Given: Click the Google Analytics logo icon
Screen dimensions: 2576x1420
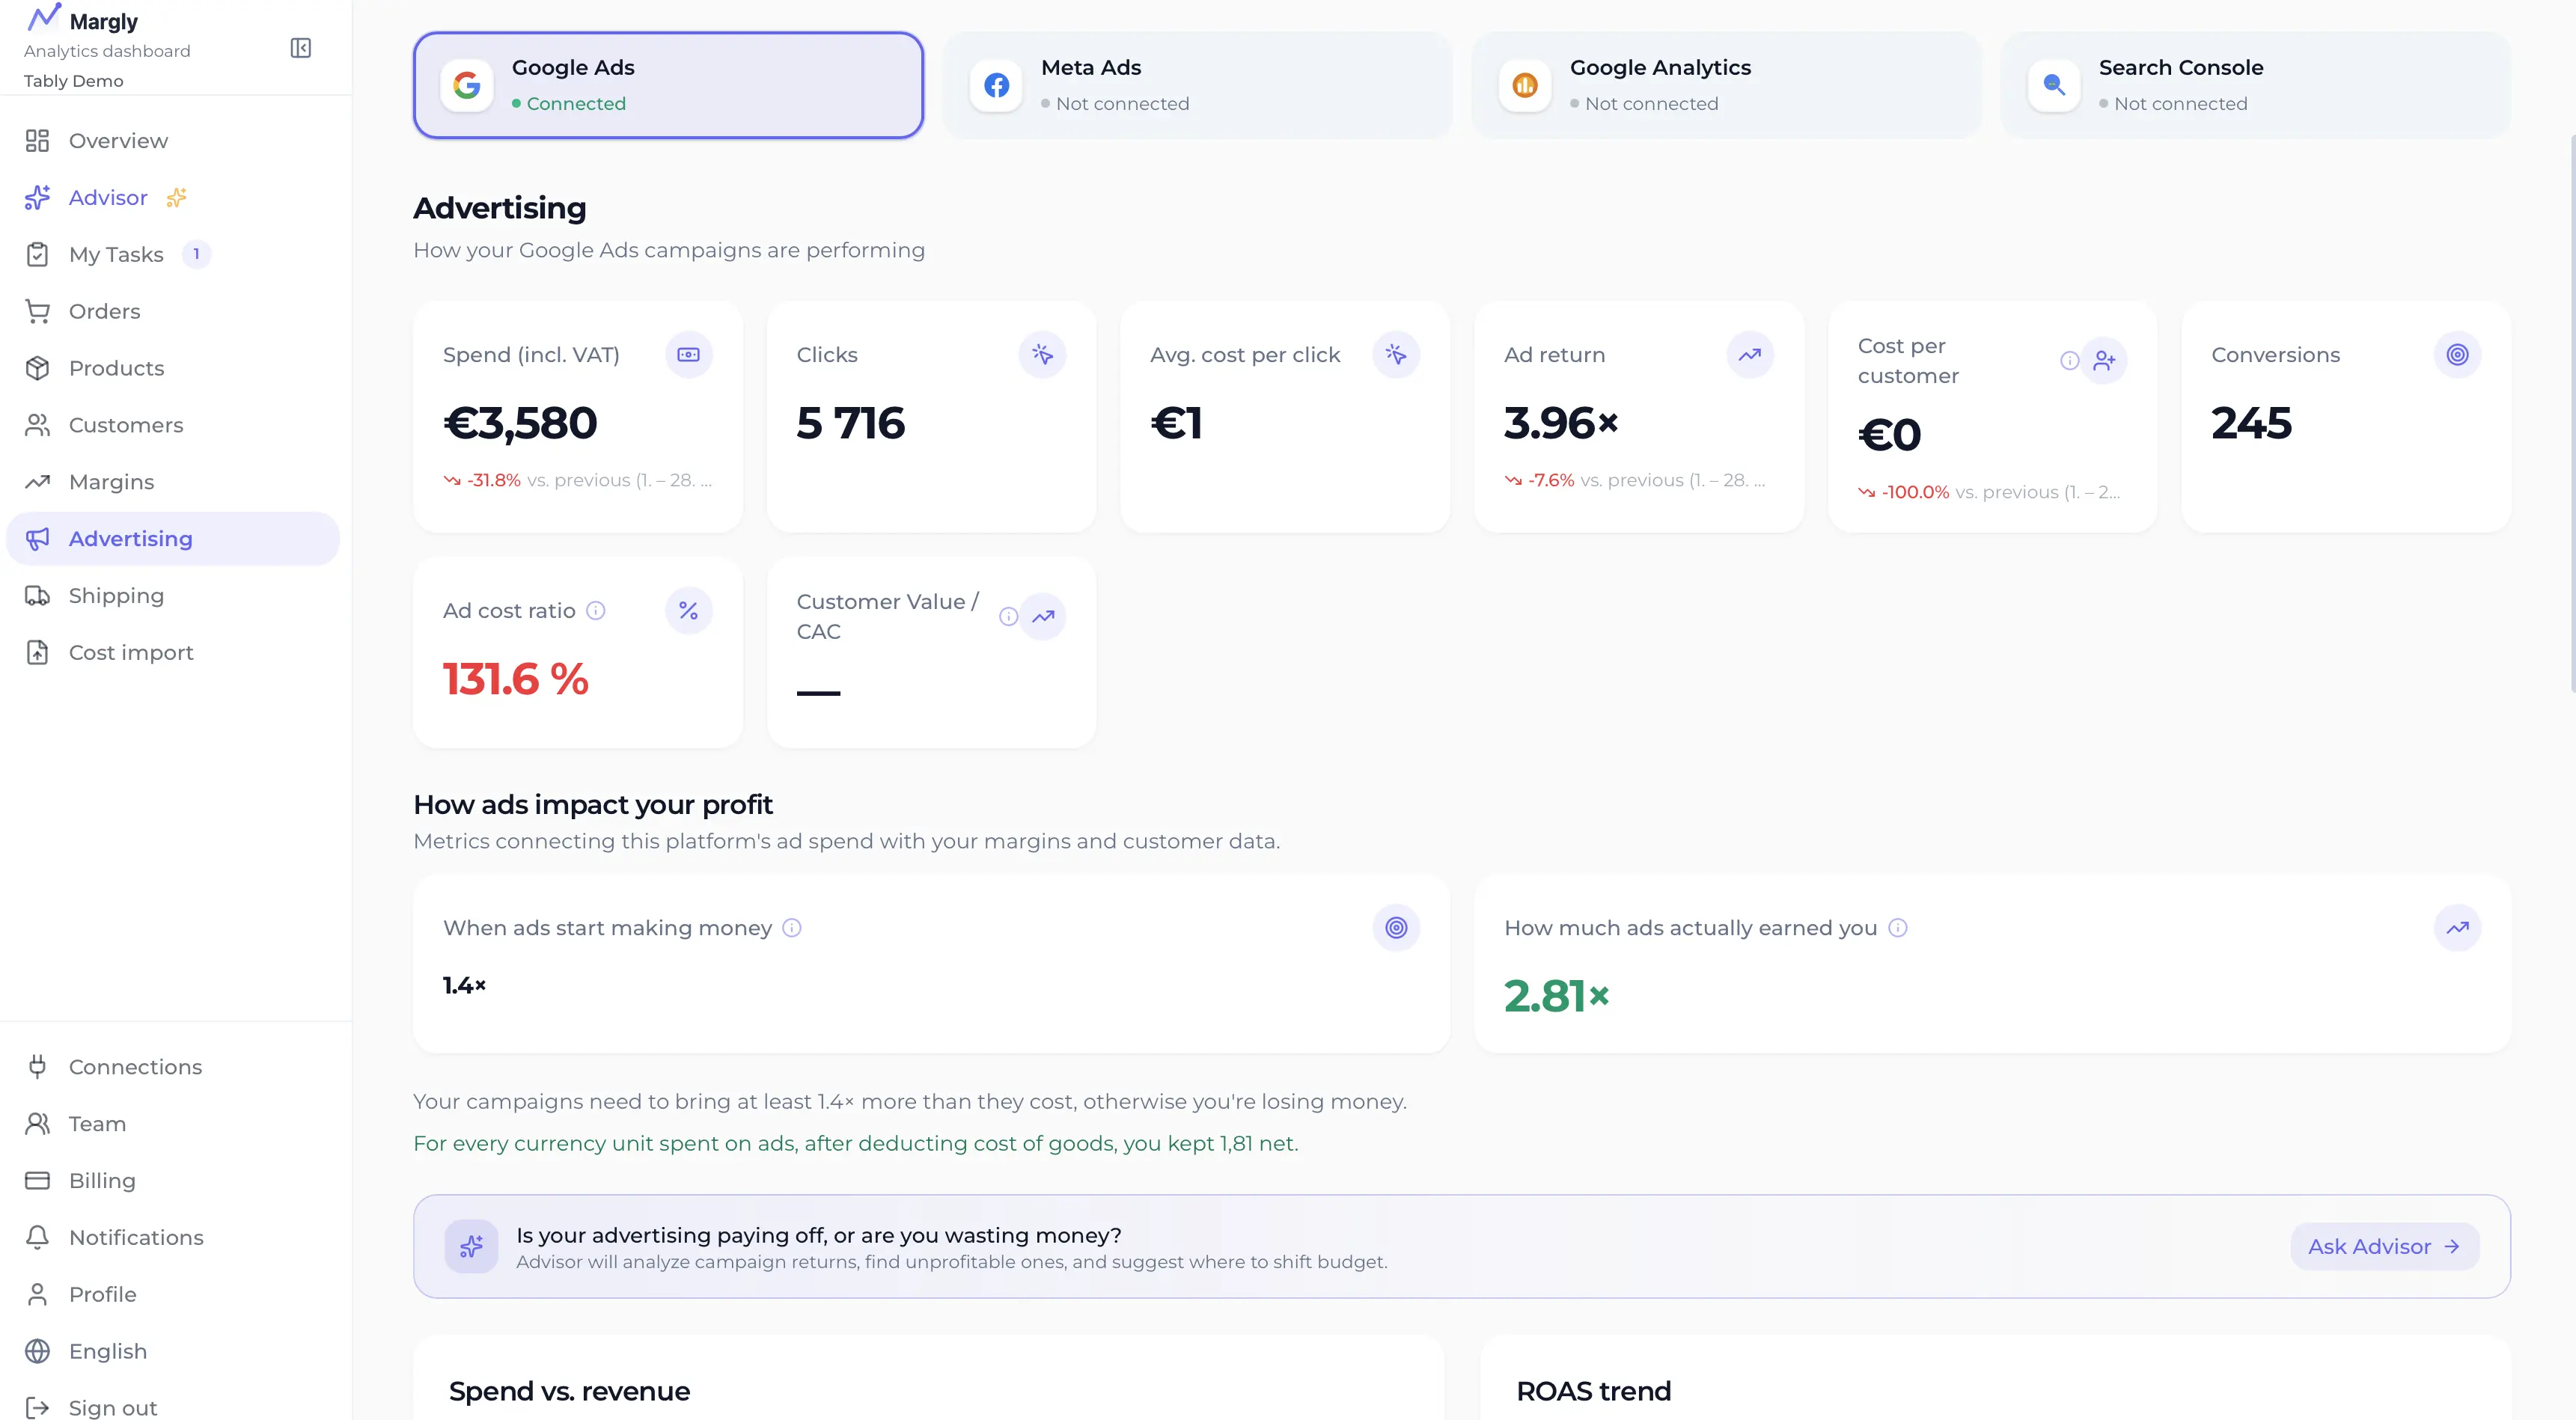Looking at the screenshot, I should (x=1525, y=86).
